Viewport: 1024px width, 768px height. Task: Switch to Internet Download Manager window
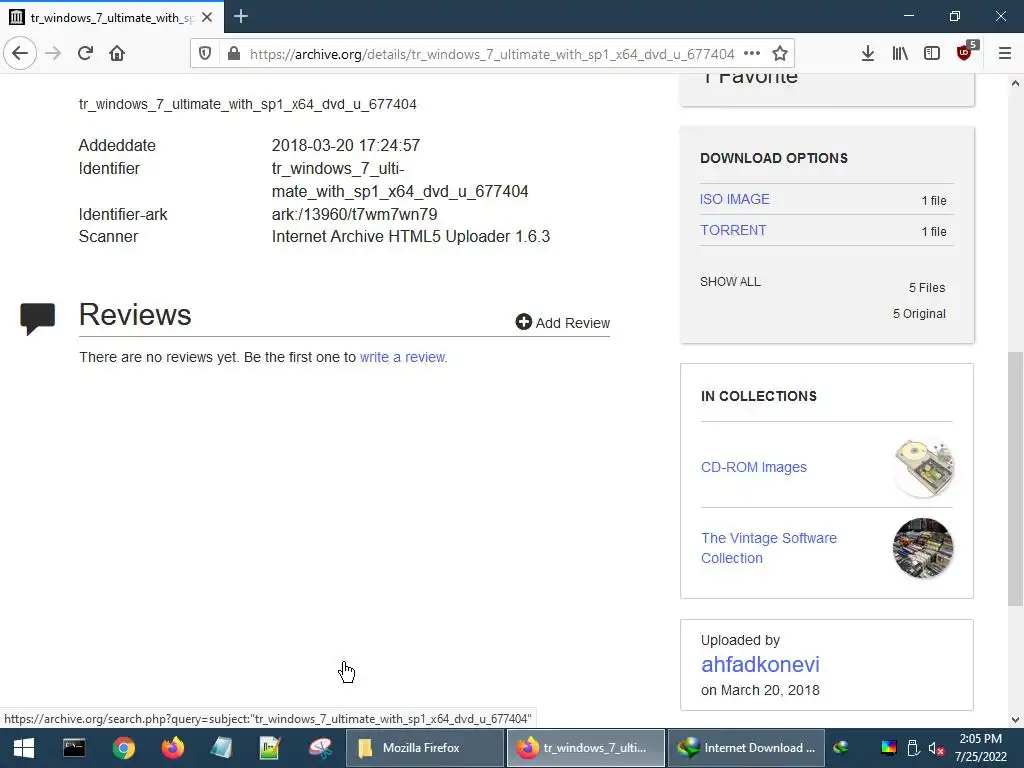click(745, 748)
